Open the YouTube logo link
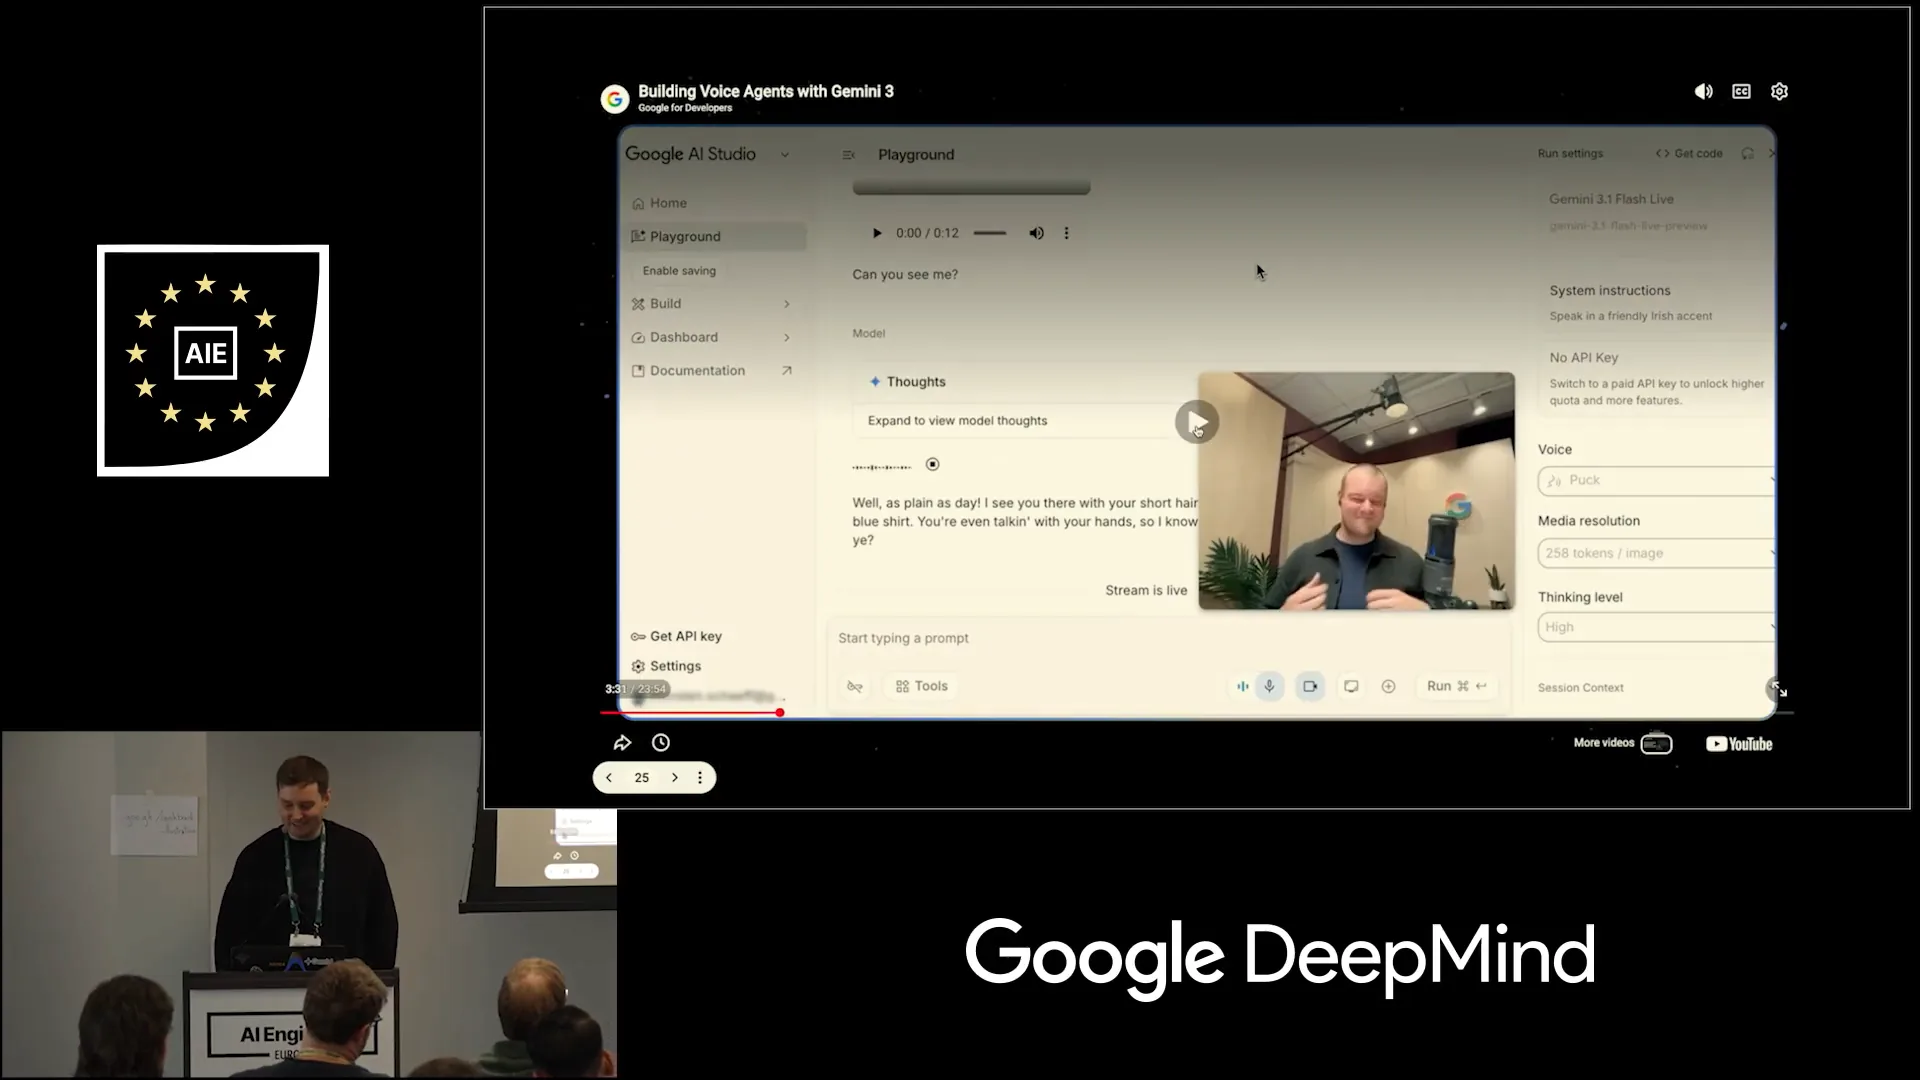 [1739, 744]
